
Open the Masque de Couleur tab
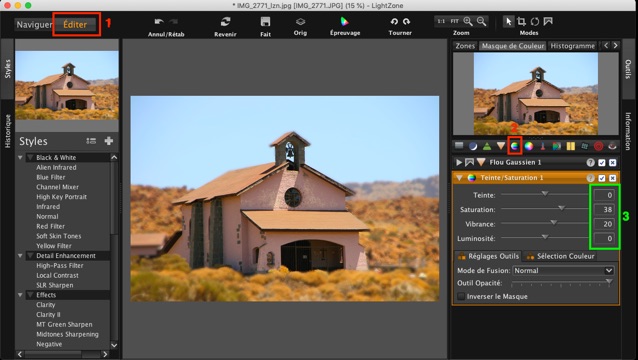click(x=513, y=46)
